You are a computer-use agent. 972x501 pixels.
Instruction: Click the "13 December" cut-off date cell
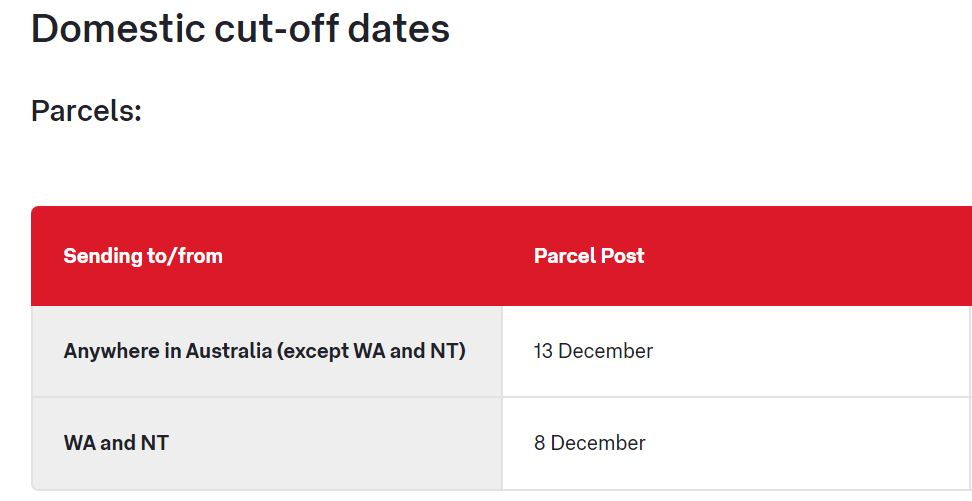tap(593, 352)
